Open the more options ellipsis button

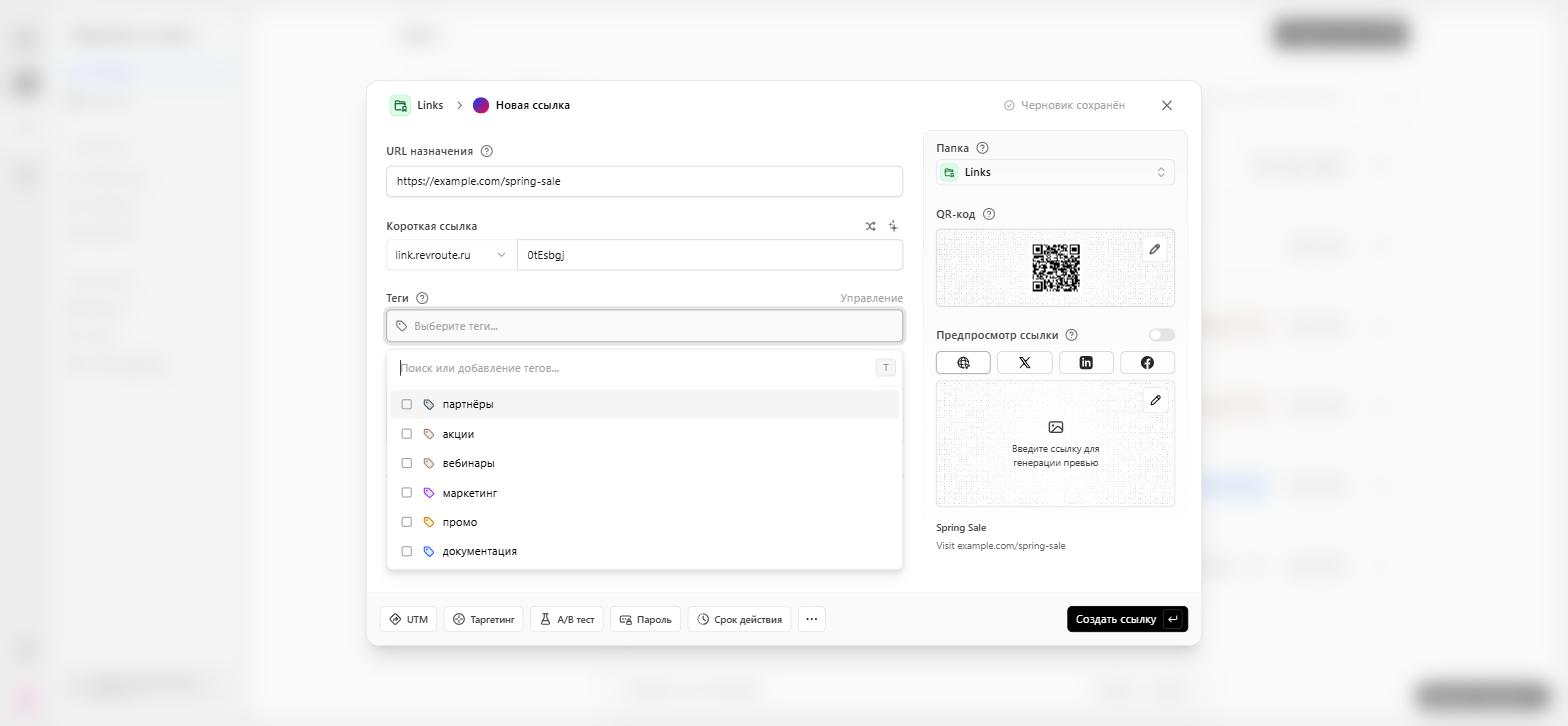(x=812, y=619)
